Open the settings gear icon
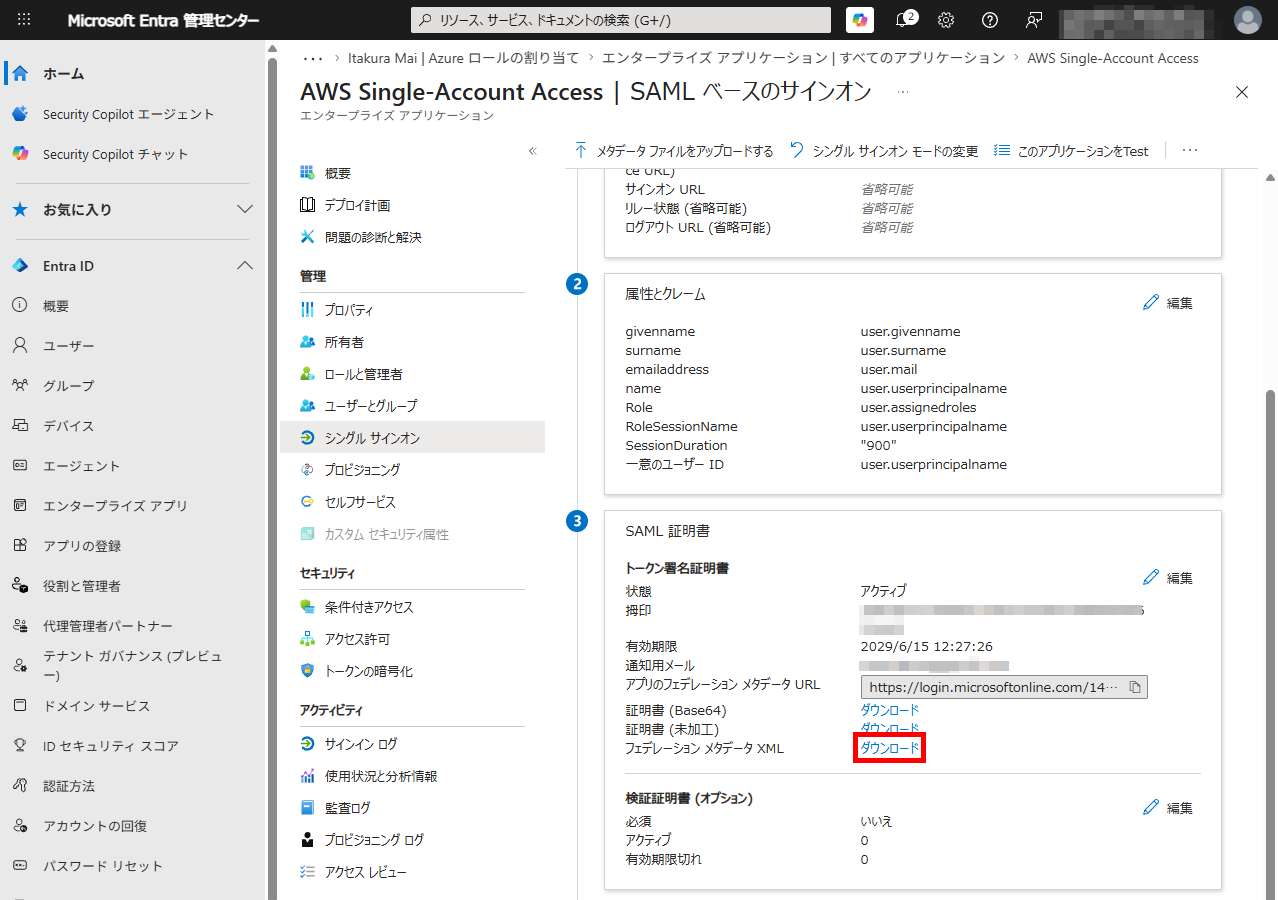 946,20
